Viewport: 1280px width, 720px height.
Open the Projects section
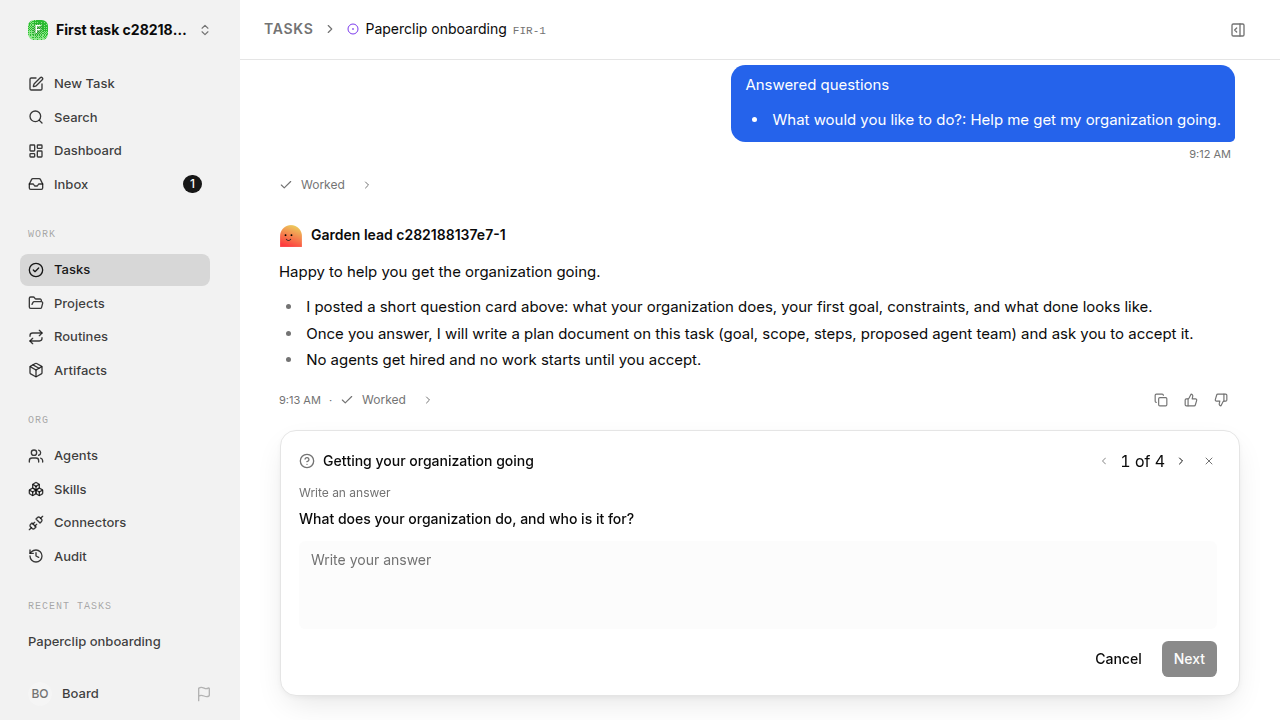pos(115,303)
